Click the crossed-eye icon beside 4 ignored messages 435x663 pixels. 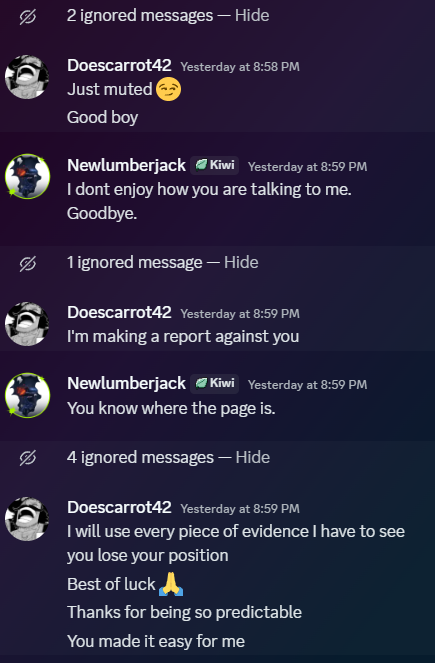[x=28, y=458]
